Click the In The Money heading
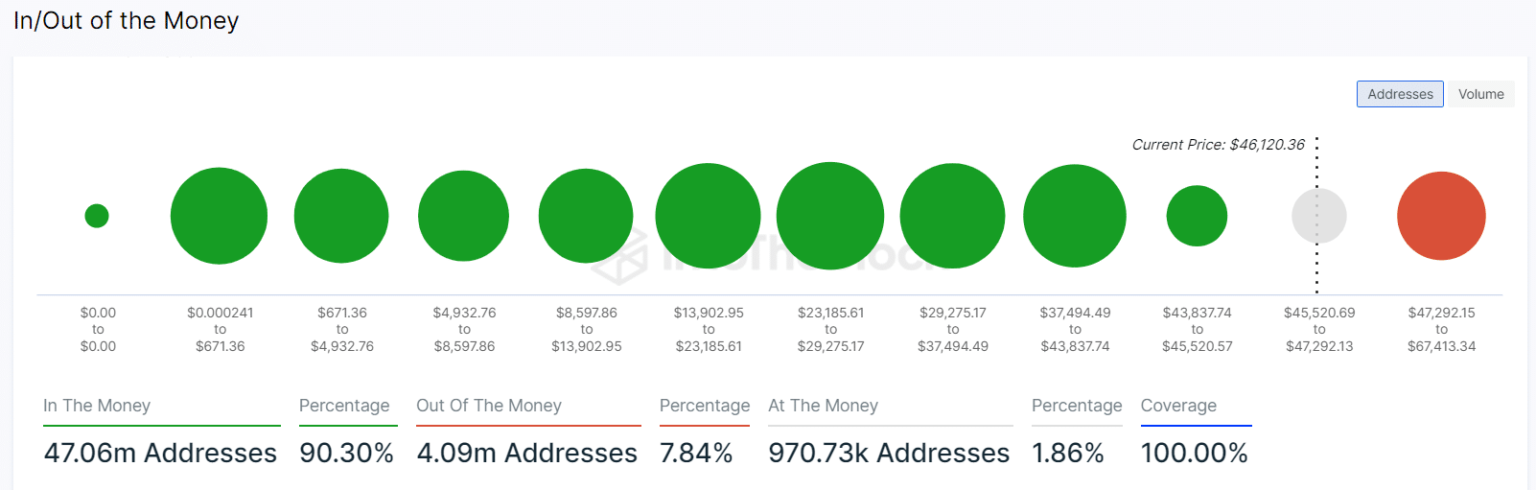 (97, 406)
